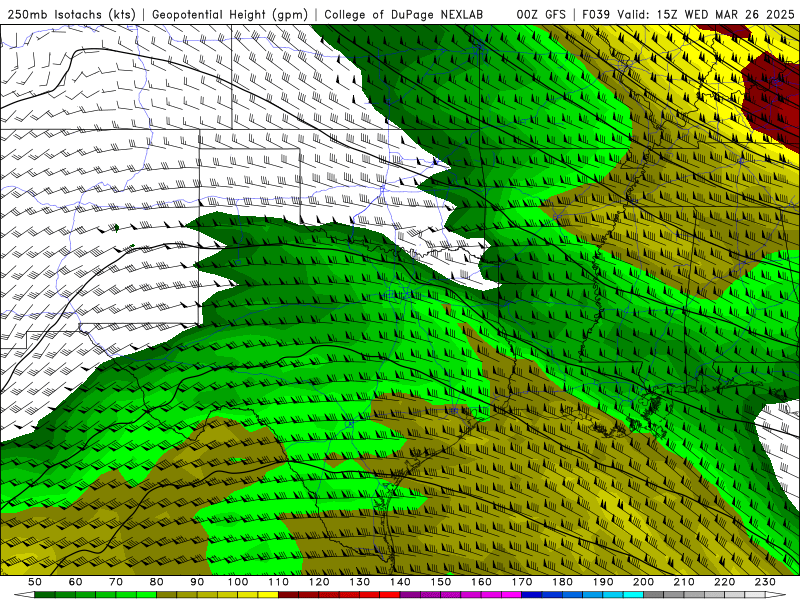Click the 190 label on the color scale
800x600 pixels.
coord(603,582)
